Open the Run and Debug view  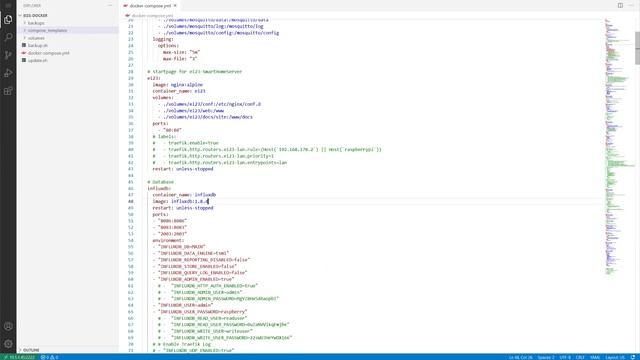click(x=8, y=73)
